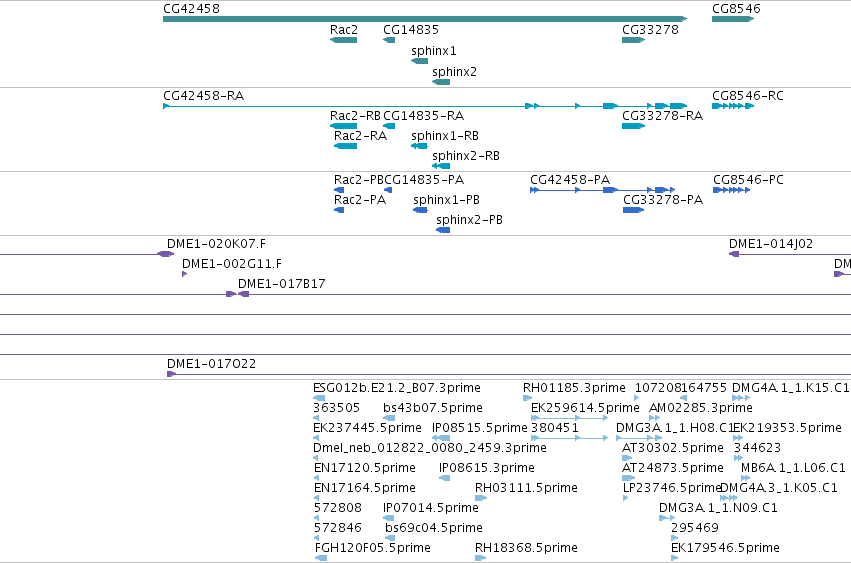Select the DMG4A.1_1.K15.C1 EST label
Viewport: 851px width, 563px height.
(790, 388)
